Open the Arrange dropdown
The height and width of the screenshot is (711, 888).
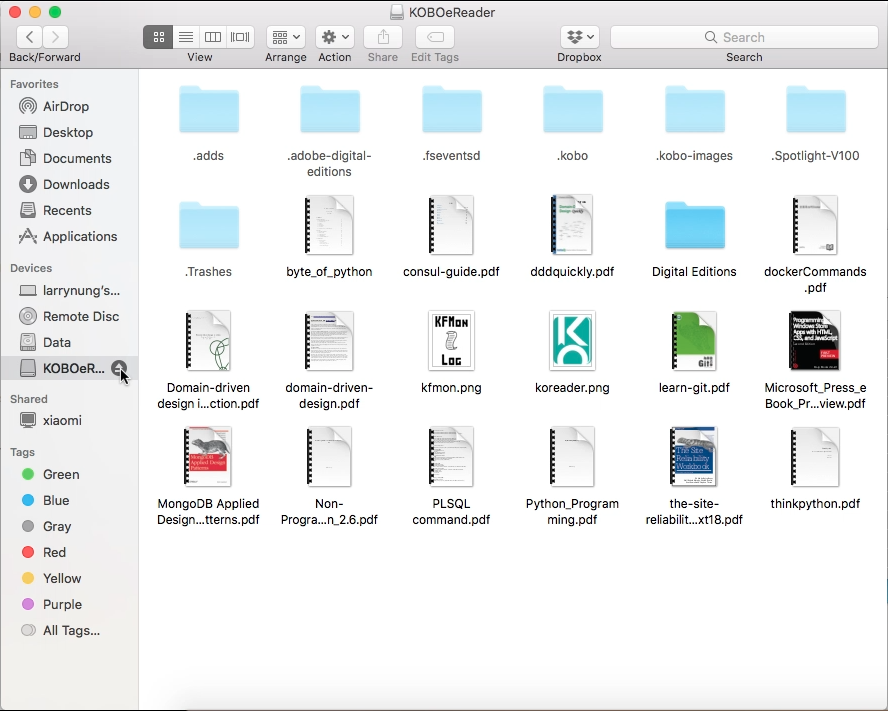(286, 37)
